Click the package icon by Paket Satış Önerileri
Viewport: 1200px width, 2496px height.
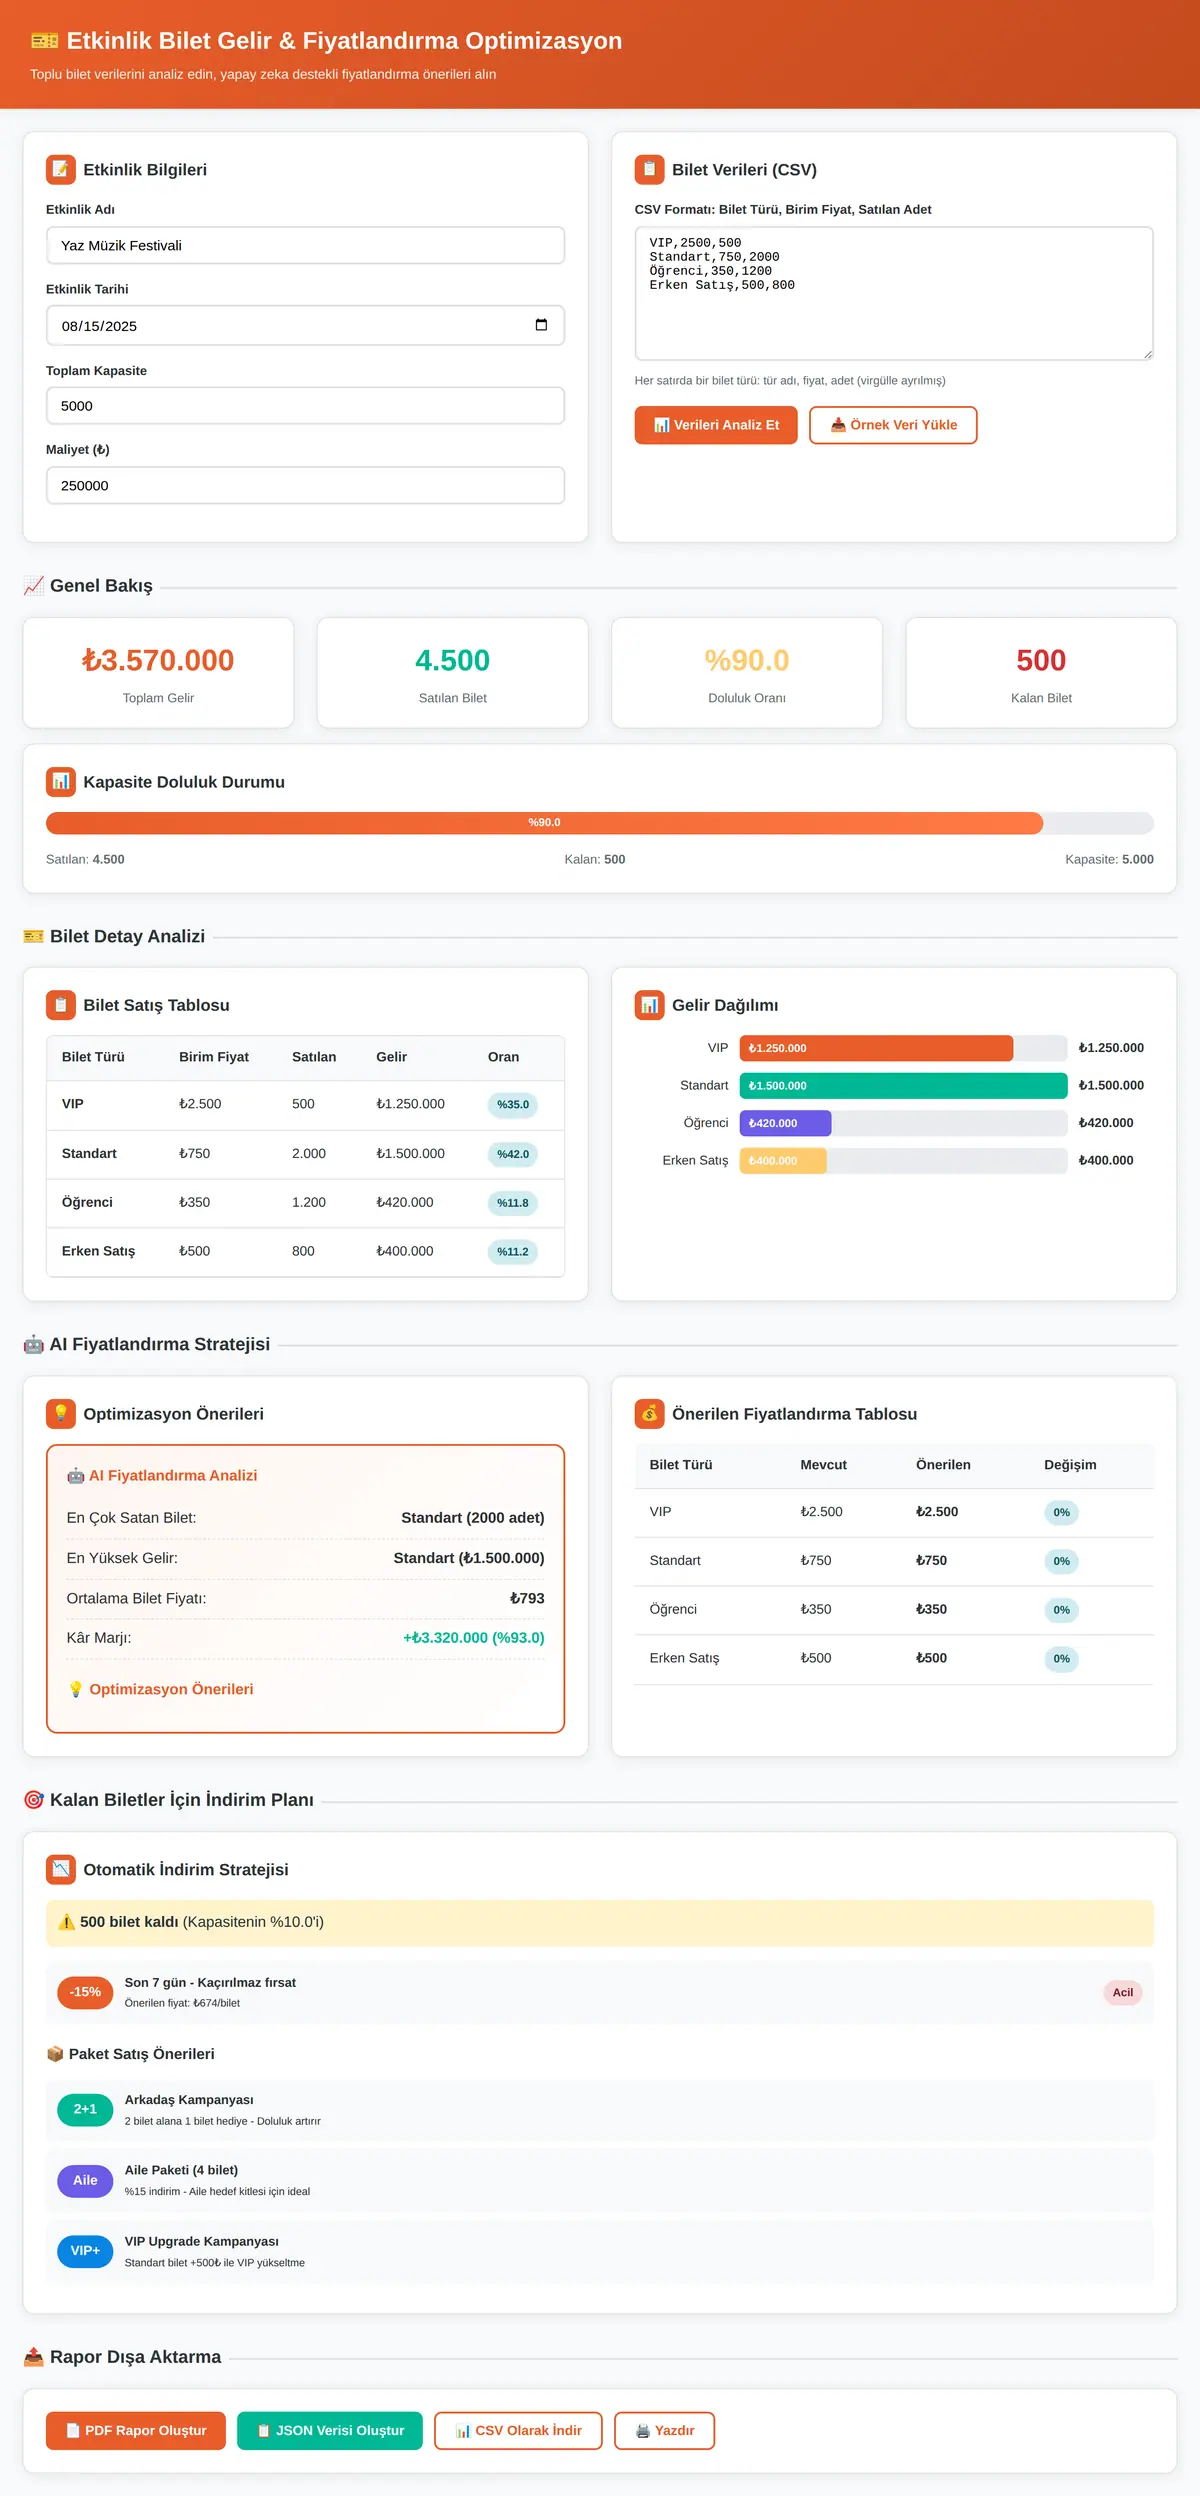(55, 2054)
